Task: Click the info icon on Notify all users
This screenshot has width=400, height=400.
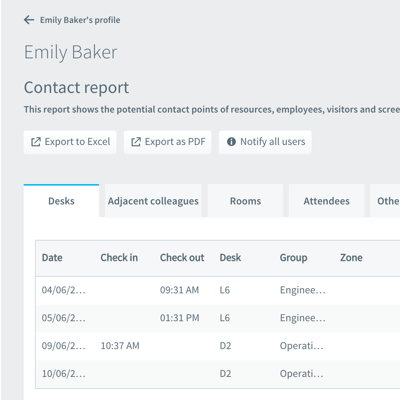Action: point(231,142)
